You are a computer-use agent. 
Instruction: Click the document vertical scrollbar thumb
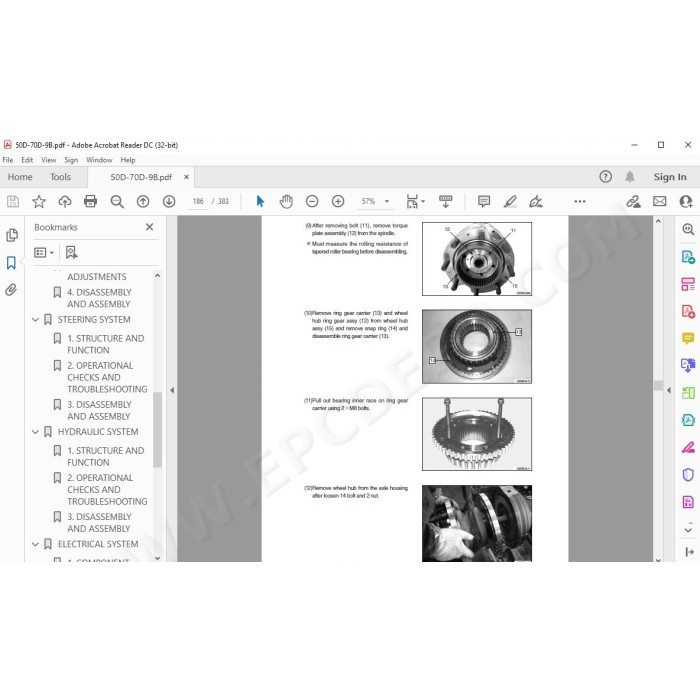click(x=658, y=385)
